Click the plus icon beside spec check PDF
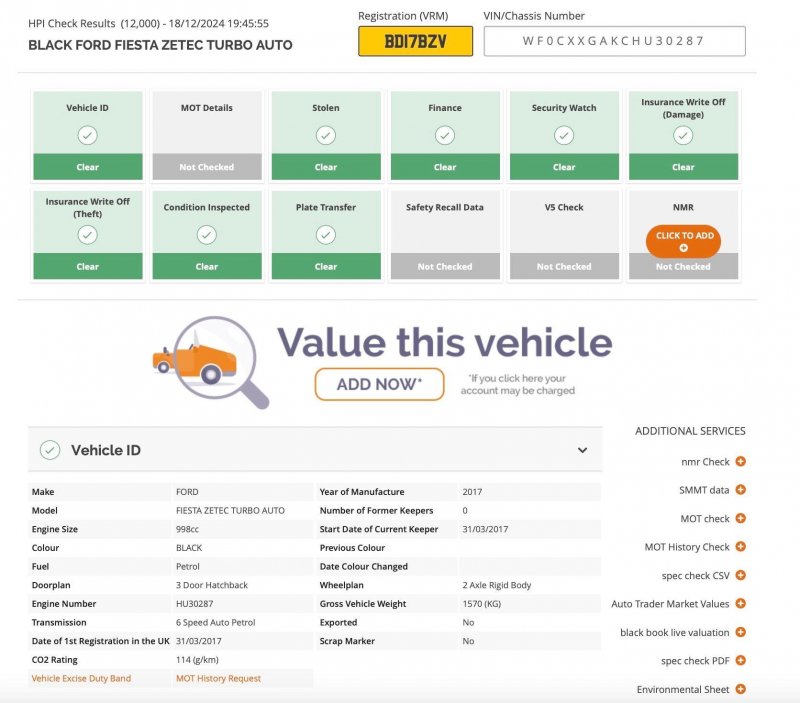800x703 pixels. click(x=740, y=660)
